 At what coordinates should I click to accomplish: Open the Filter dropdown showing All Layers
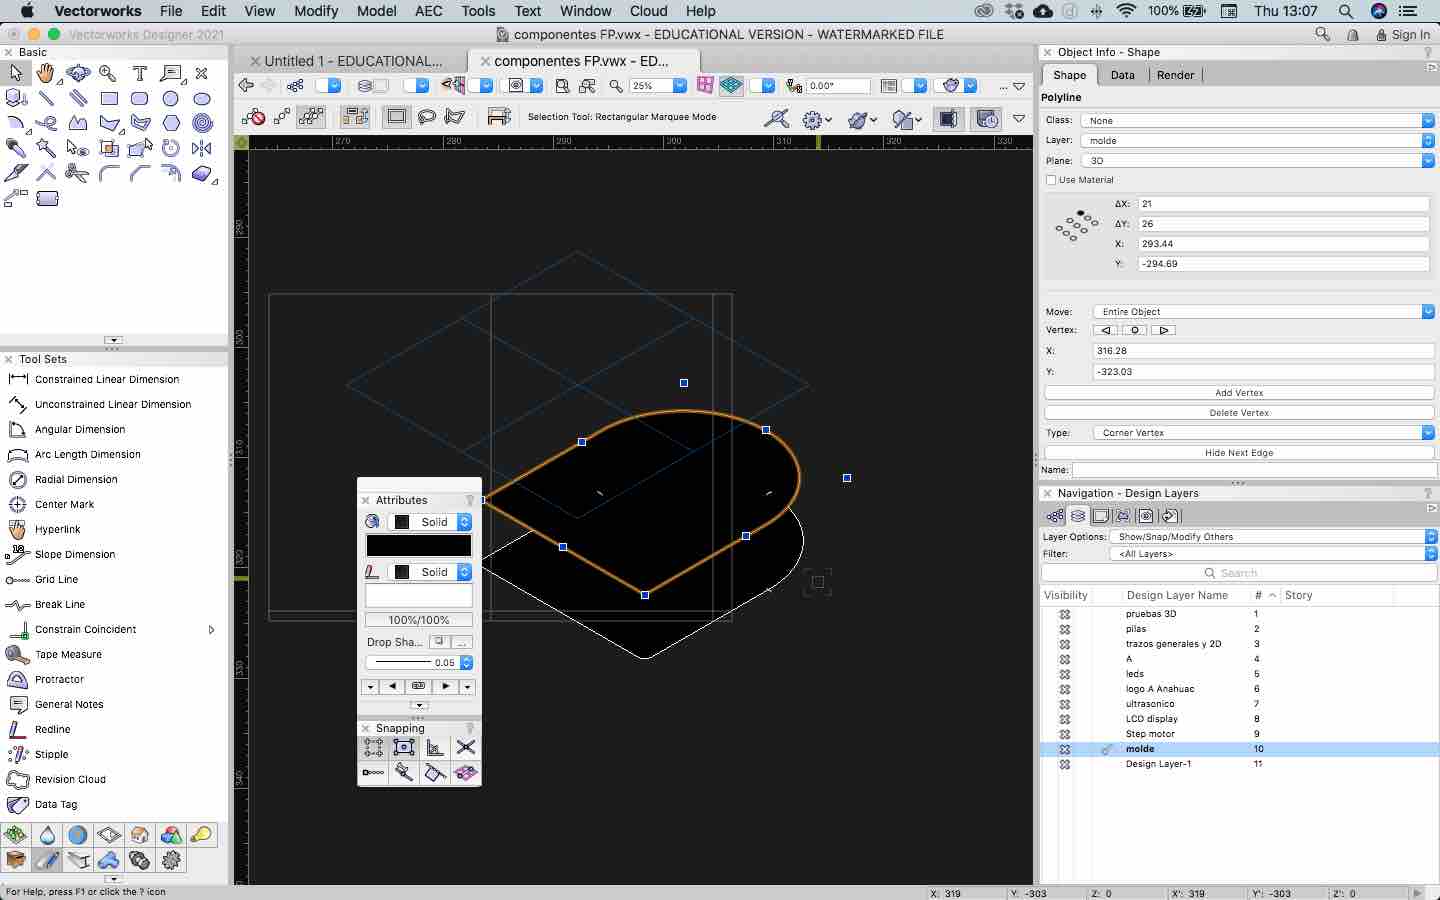(x=1273, y=554)
